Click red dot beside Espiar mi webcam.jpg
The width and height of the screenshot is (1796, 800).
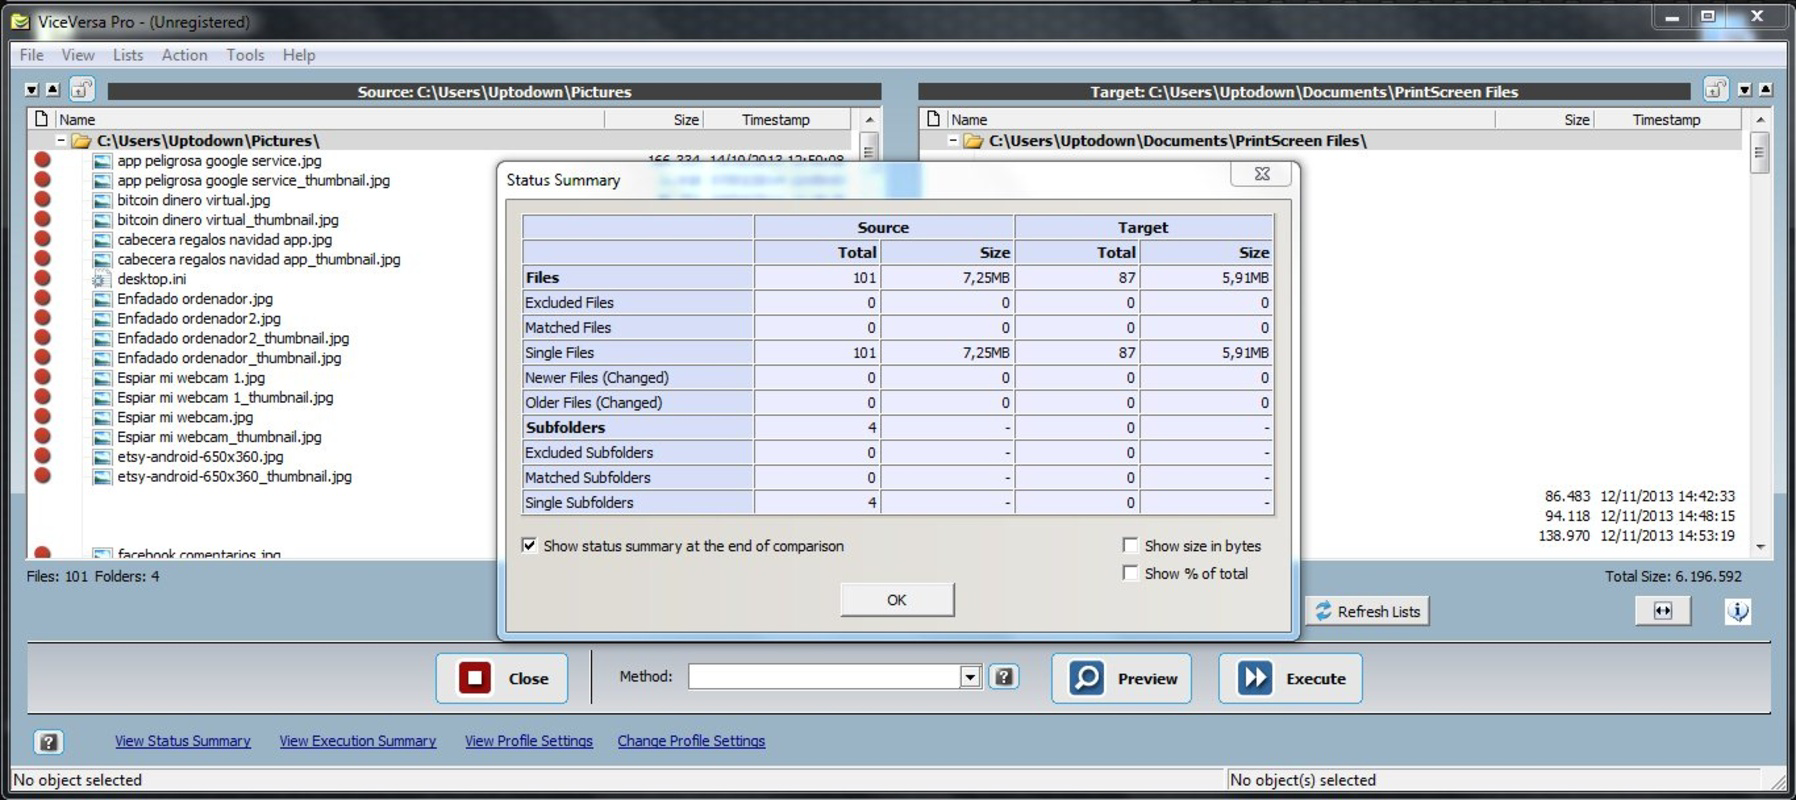pyautogui.click(x=42, y=417)
